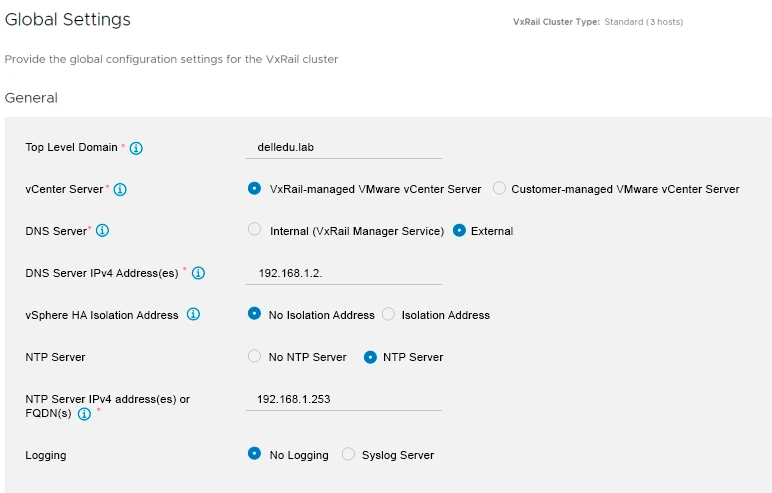Open the DNS Server info tooltip icon
The height and width of the screenshot is (493, 772).
tap(102, 231)
